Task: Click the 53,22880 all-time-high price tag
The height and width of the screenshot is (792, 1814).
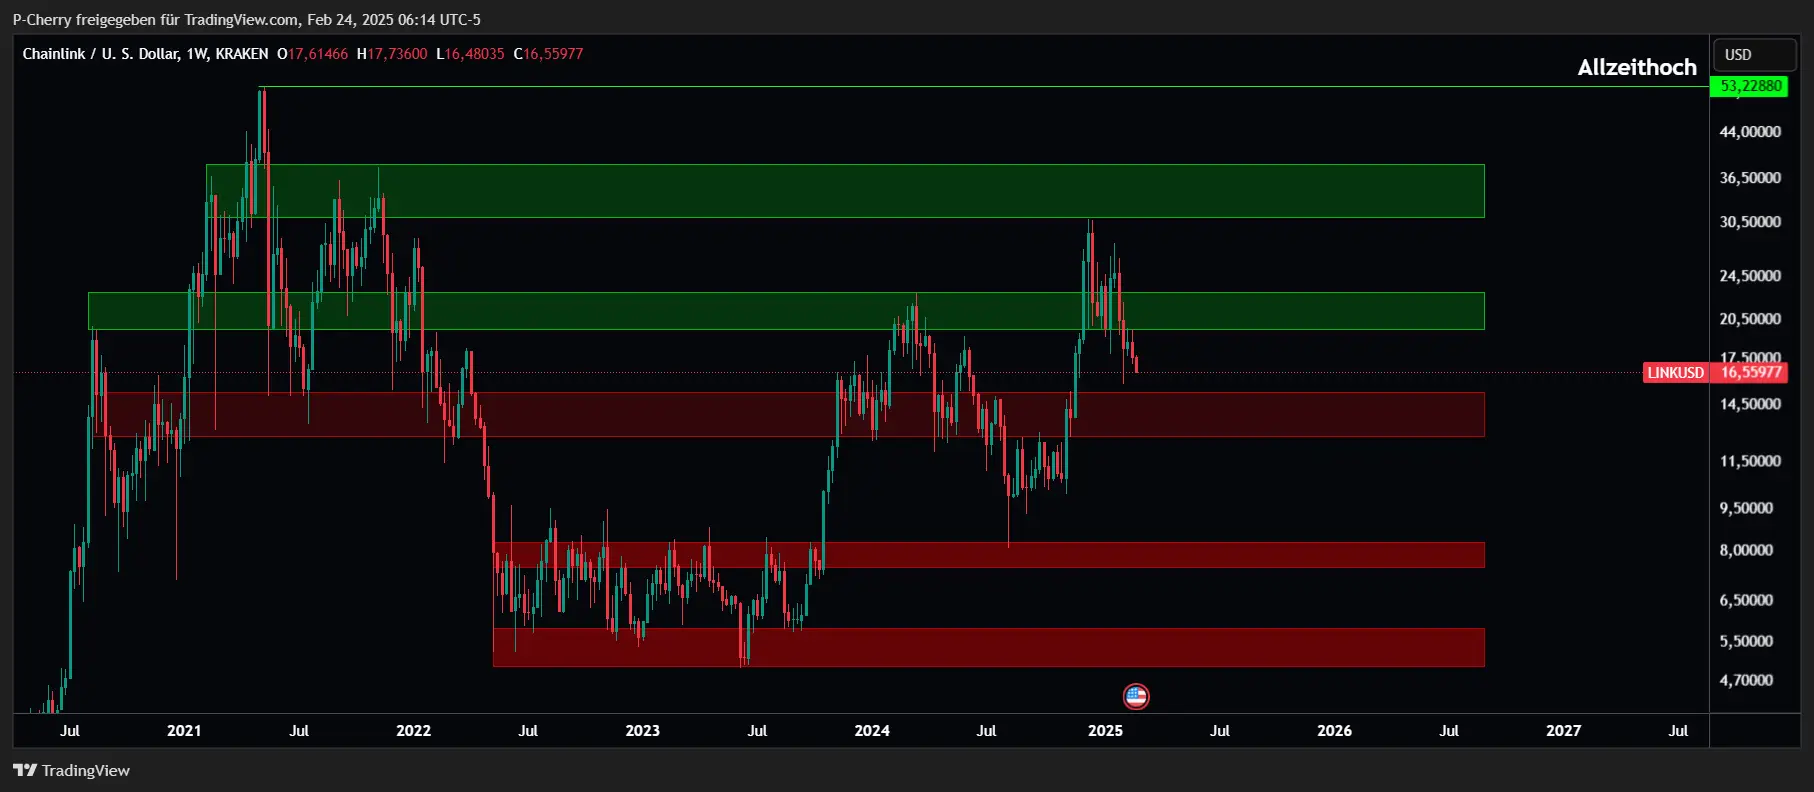Action: click(1750, 86)
